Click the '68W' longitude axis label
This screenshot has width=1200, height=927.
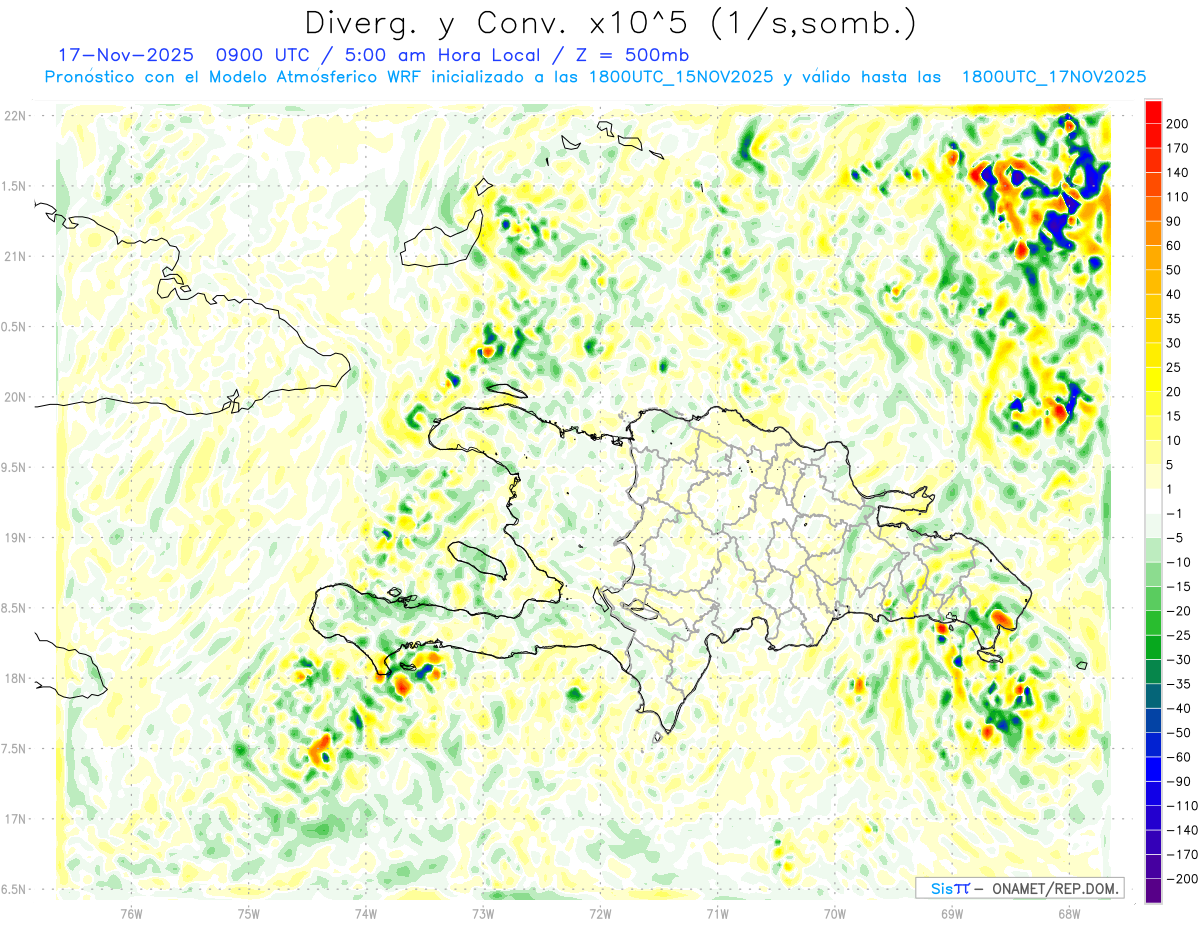point(1069,913)
